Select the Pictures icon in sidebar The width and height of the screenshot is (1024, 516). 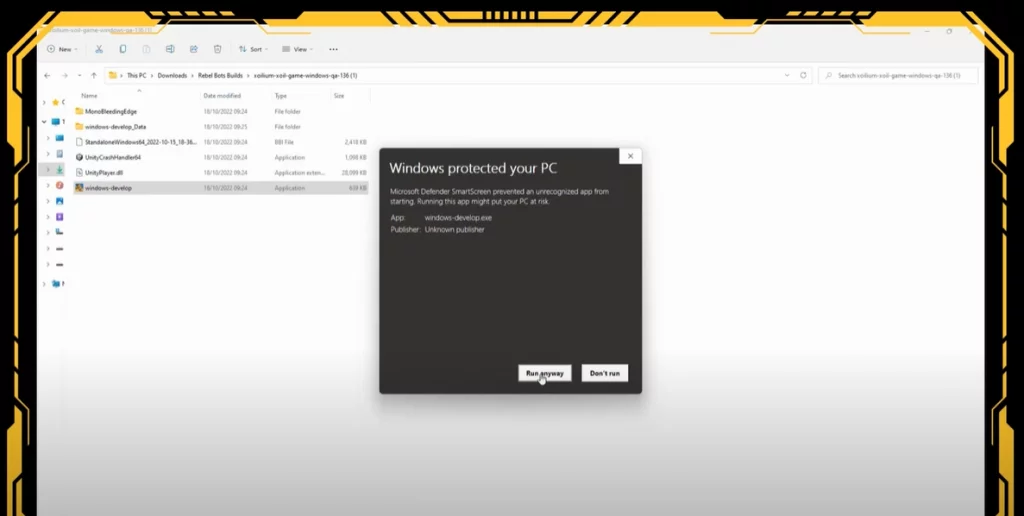pyautogui.click(x=59, y=201)
